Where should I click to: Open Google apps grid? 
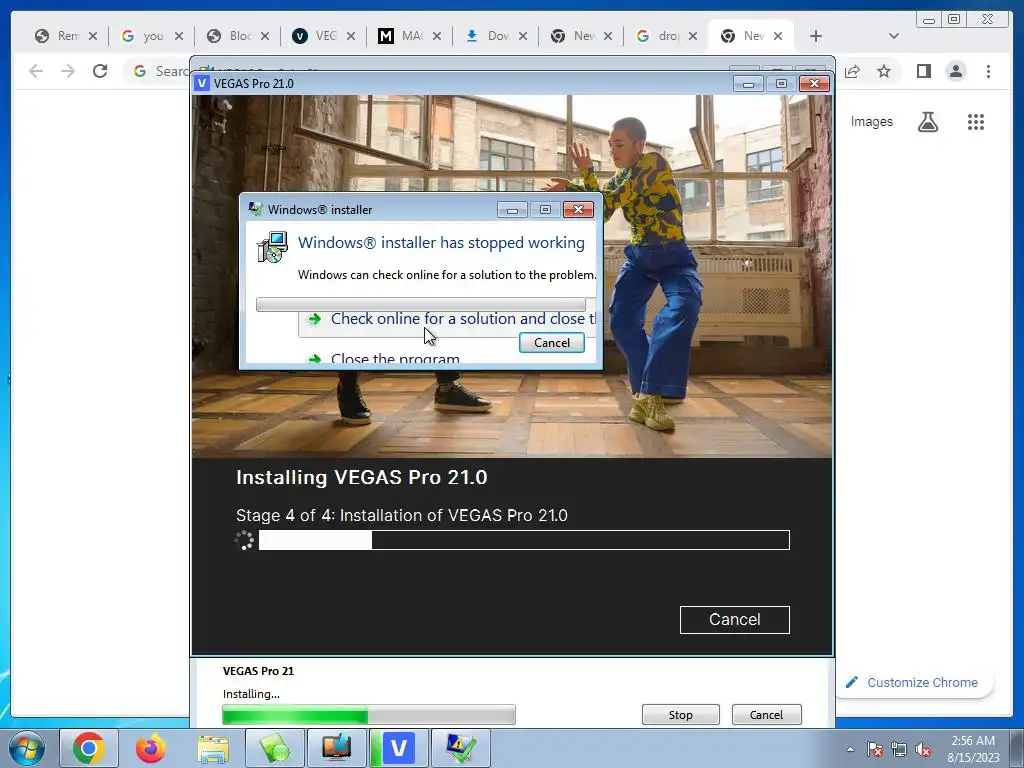pyautogui.click(x=976, y=121)
